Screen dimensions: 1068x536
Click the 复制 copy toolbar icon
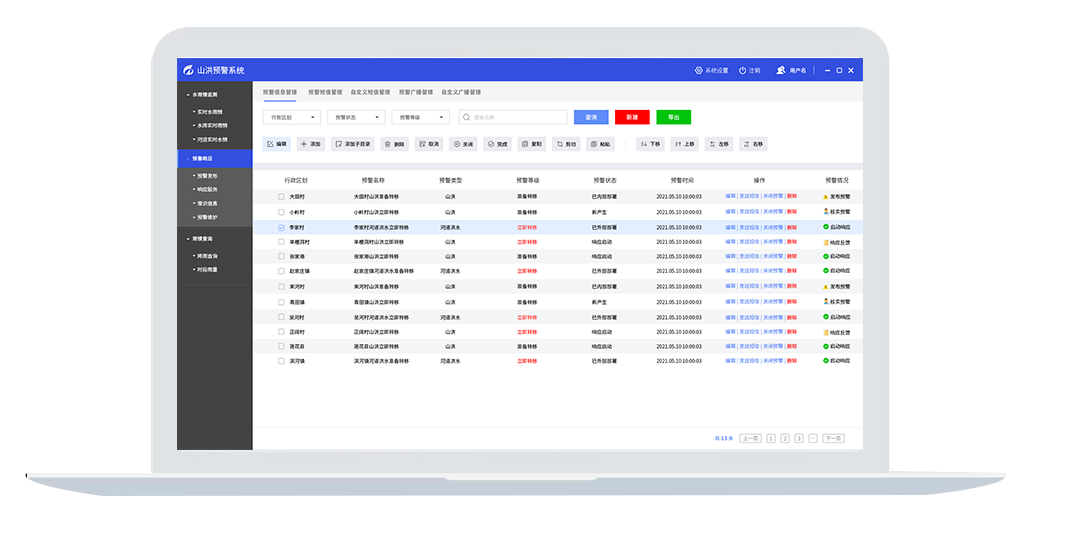pos(530,144)
